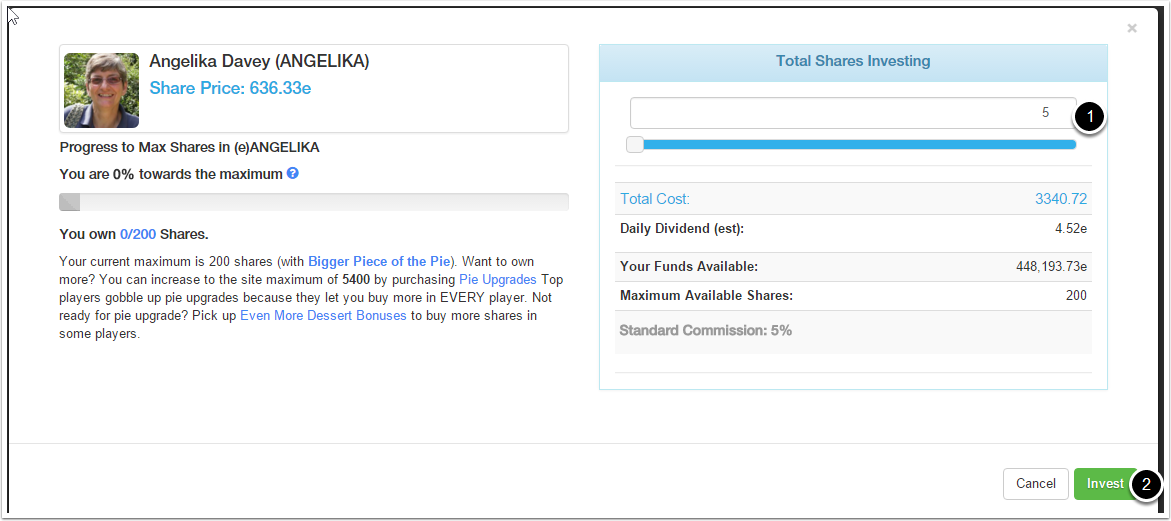Click the Total Cost value 3340.72

1060,199
